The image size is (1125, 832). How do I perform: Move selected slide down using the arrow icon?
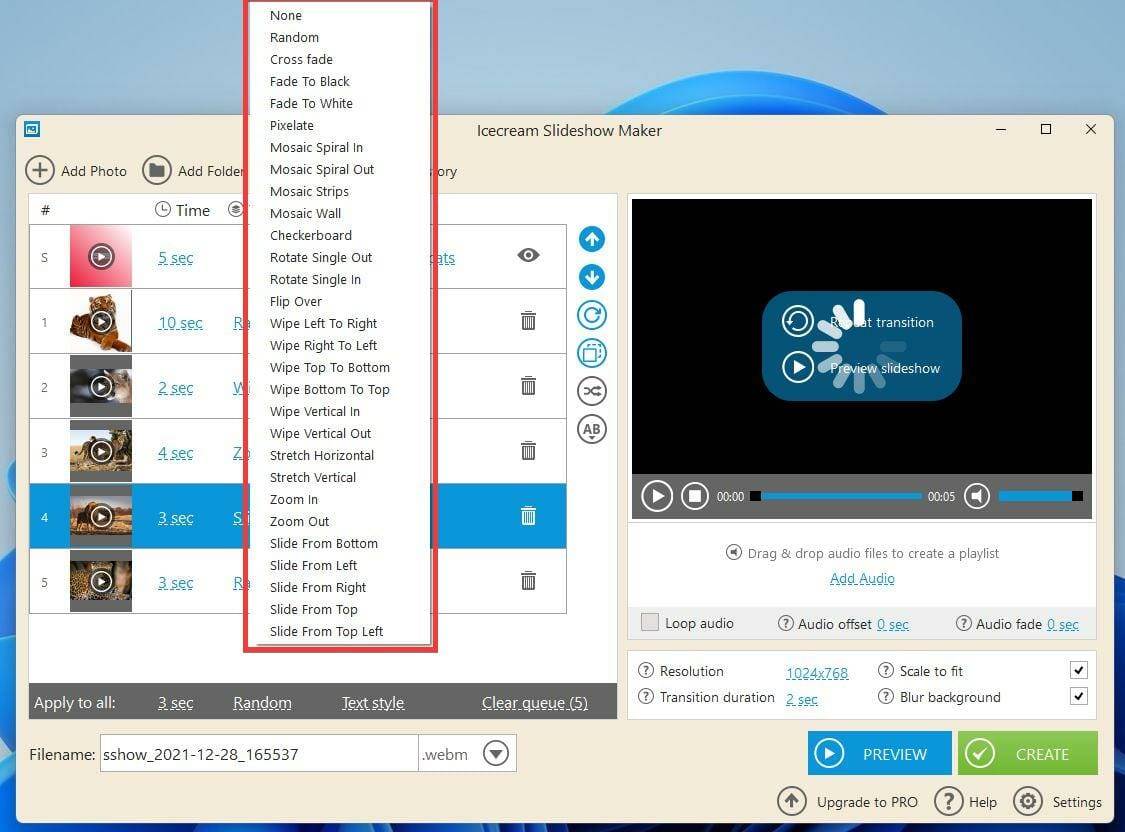point(591,277)
